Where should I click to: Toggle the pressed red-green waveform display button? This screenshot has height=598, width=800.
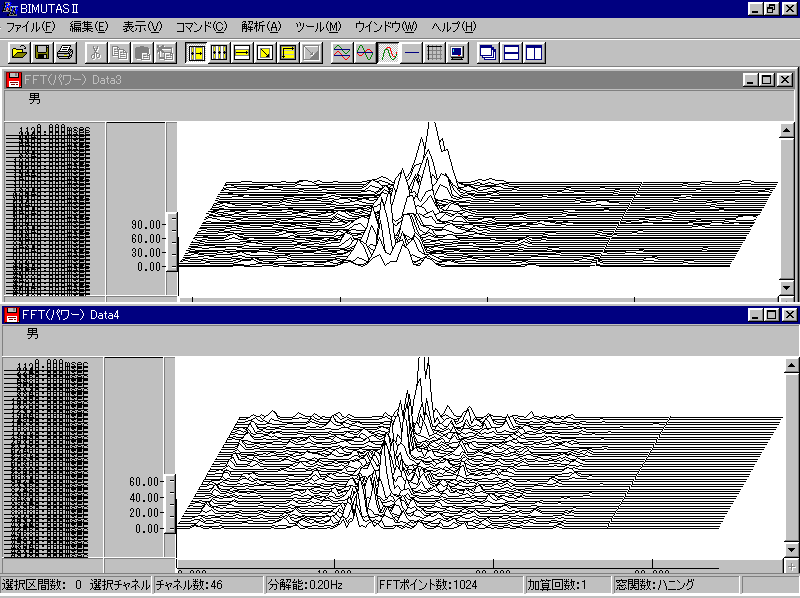388,52
